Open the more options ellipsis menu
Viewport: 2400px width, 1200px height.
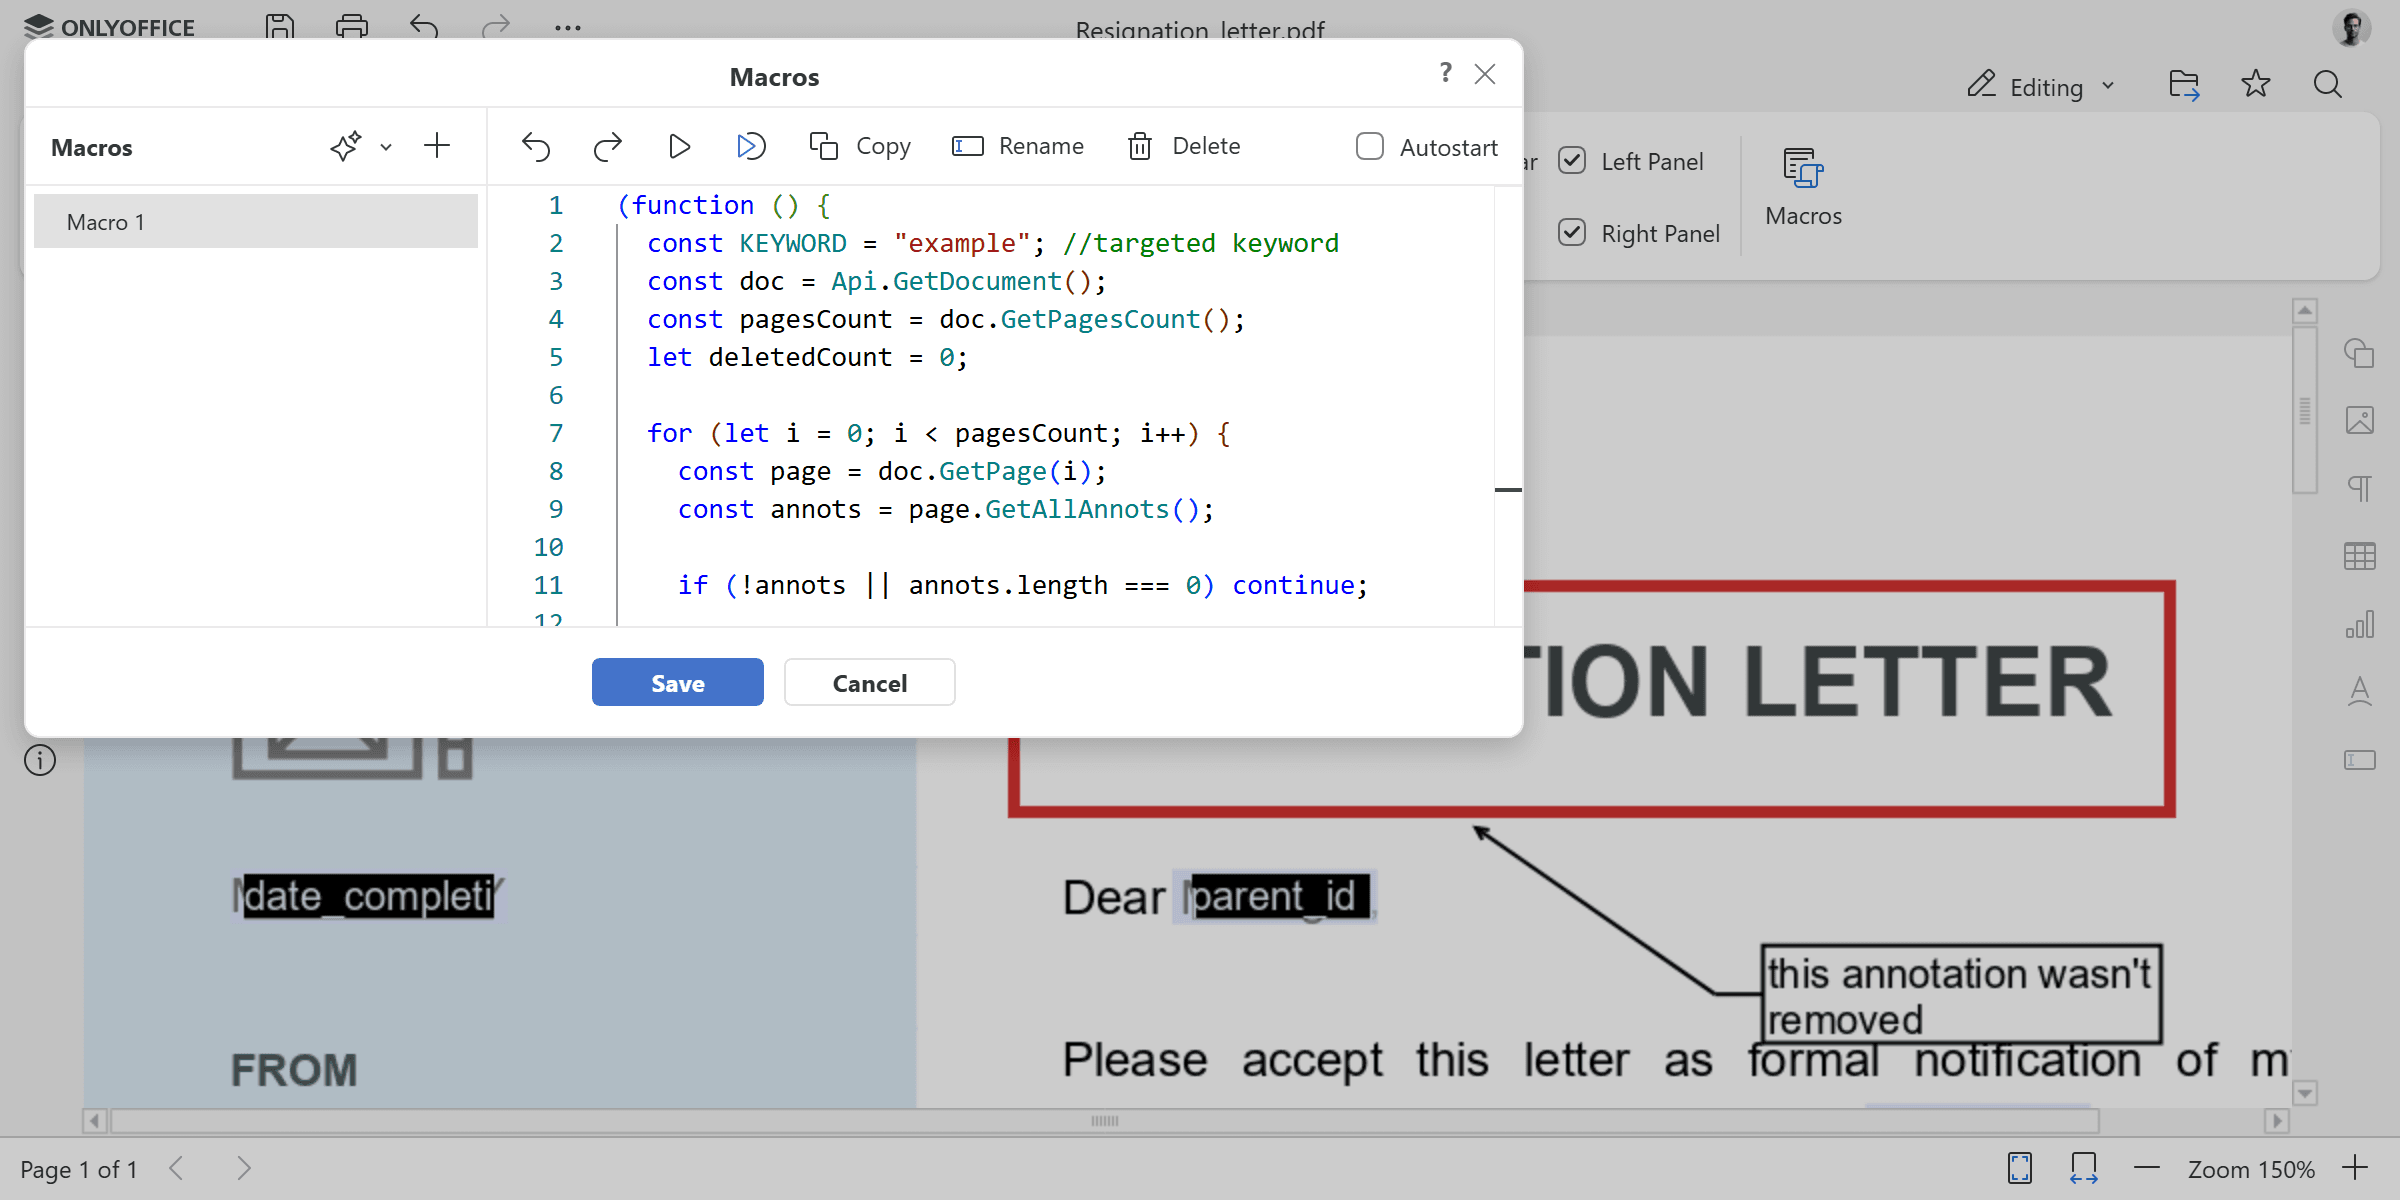567,28
